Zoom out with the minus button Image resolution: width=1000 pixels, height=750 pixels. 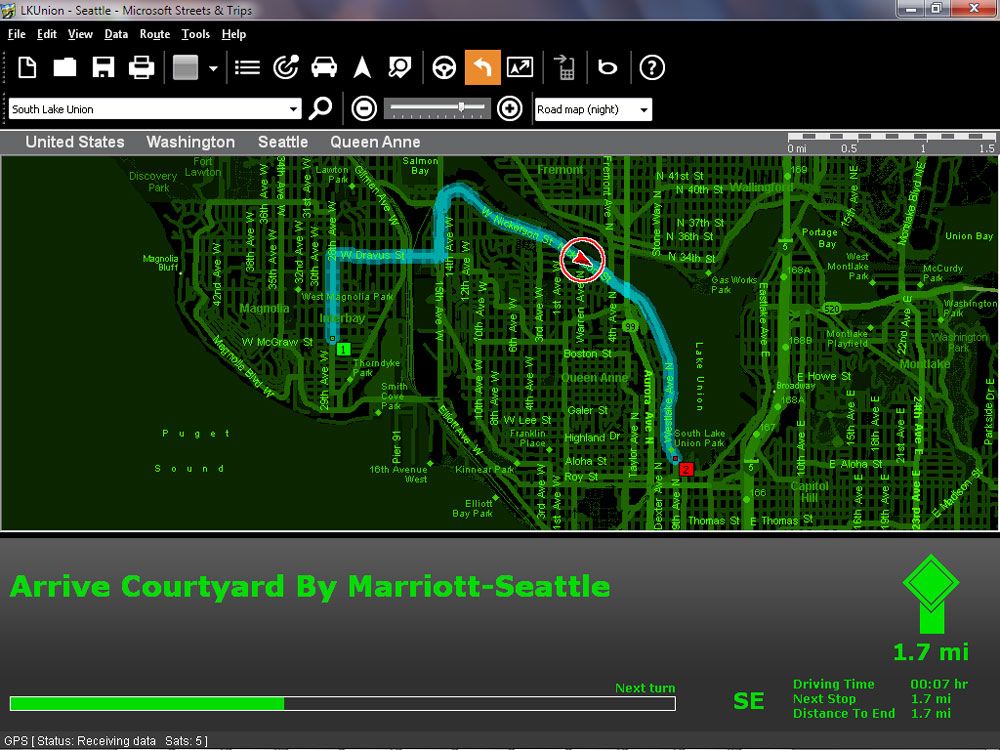(x=364, y=108)
